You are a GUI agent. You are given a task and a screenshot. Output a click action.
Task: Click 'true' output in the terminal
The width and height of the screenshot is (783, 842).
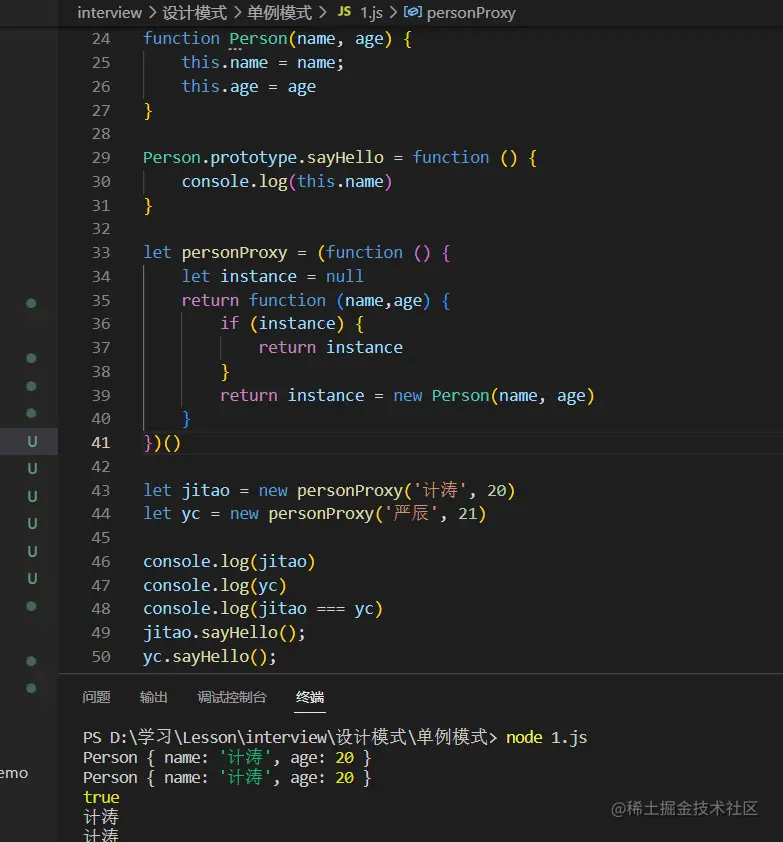click(x=101, y=797)
